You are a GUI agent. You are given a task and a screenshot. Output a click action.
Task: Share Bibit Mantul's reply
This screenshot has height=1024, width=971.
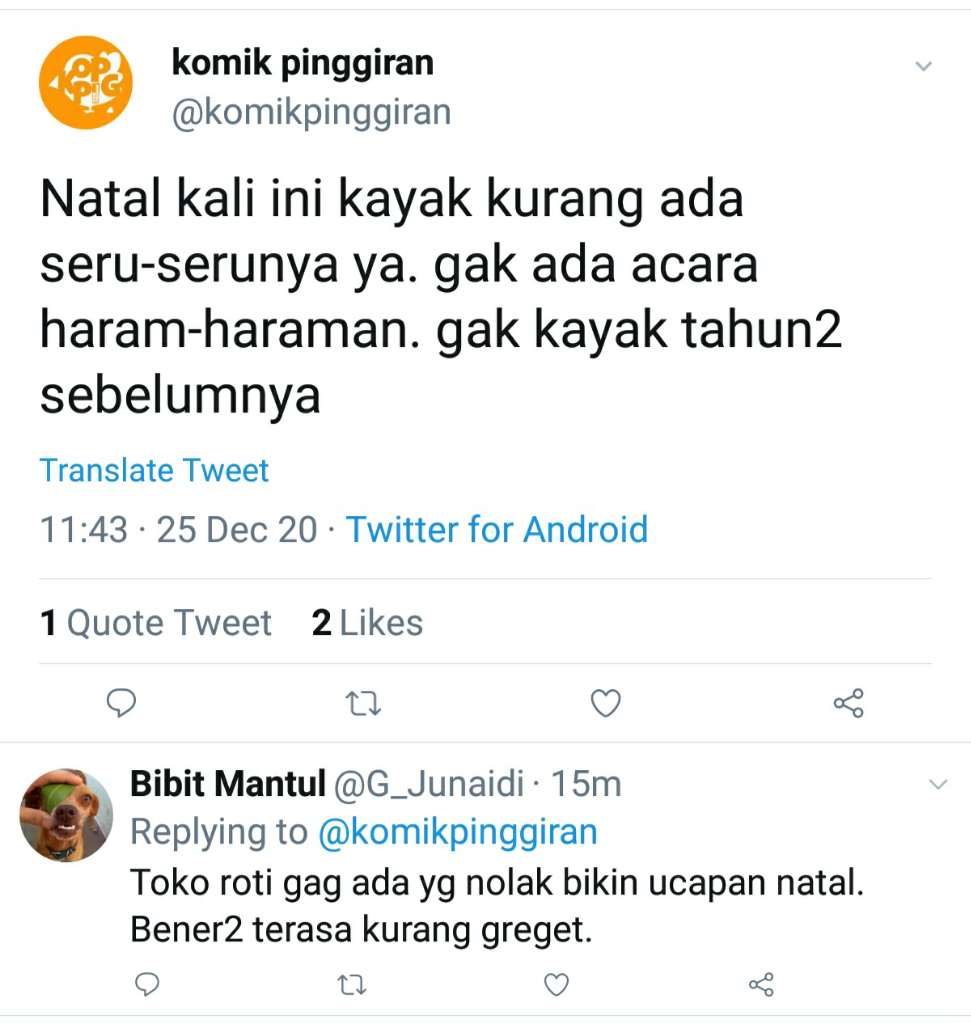[x=761, y=985]
